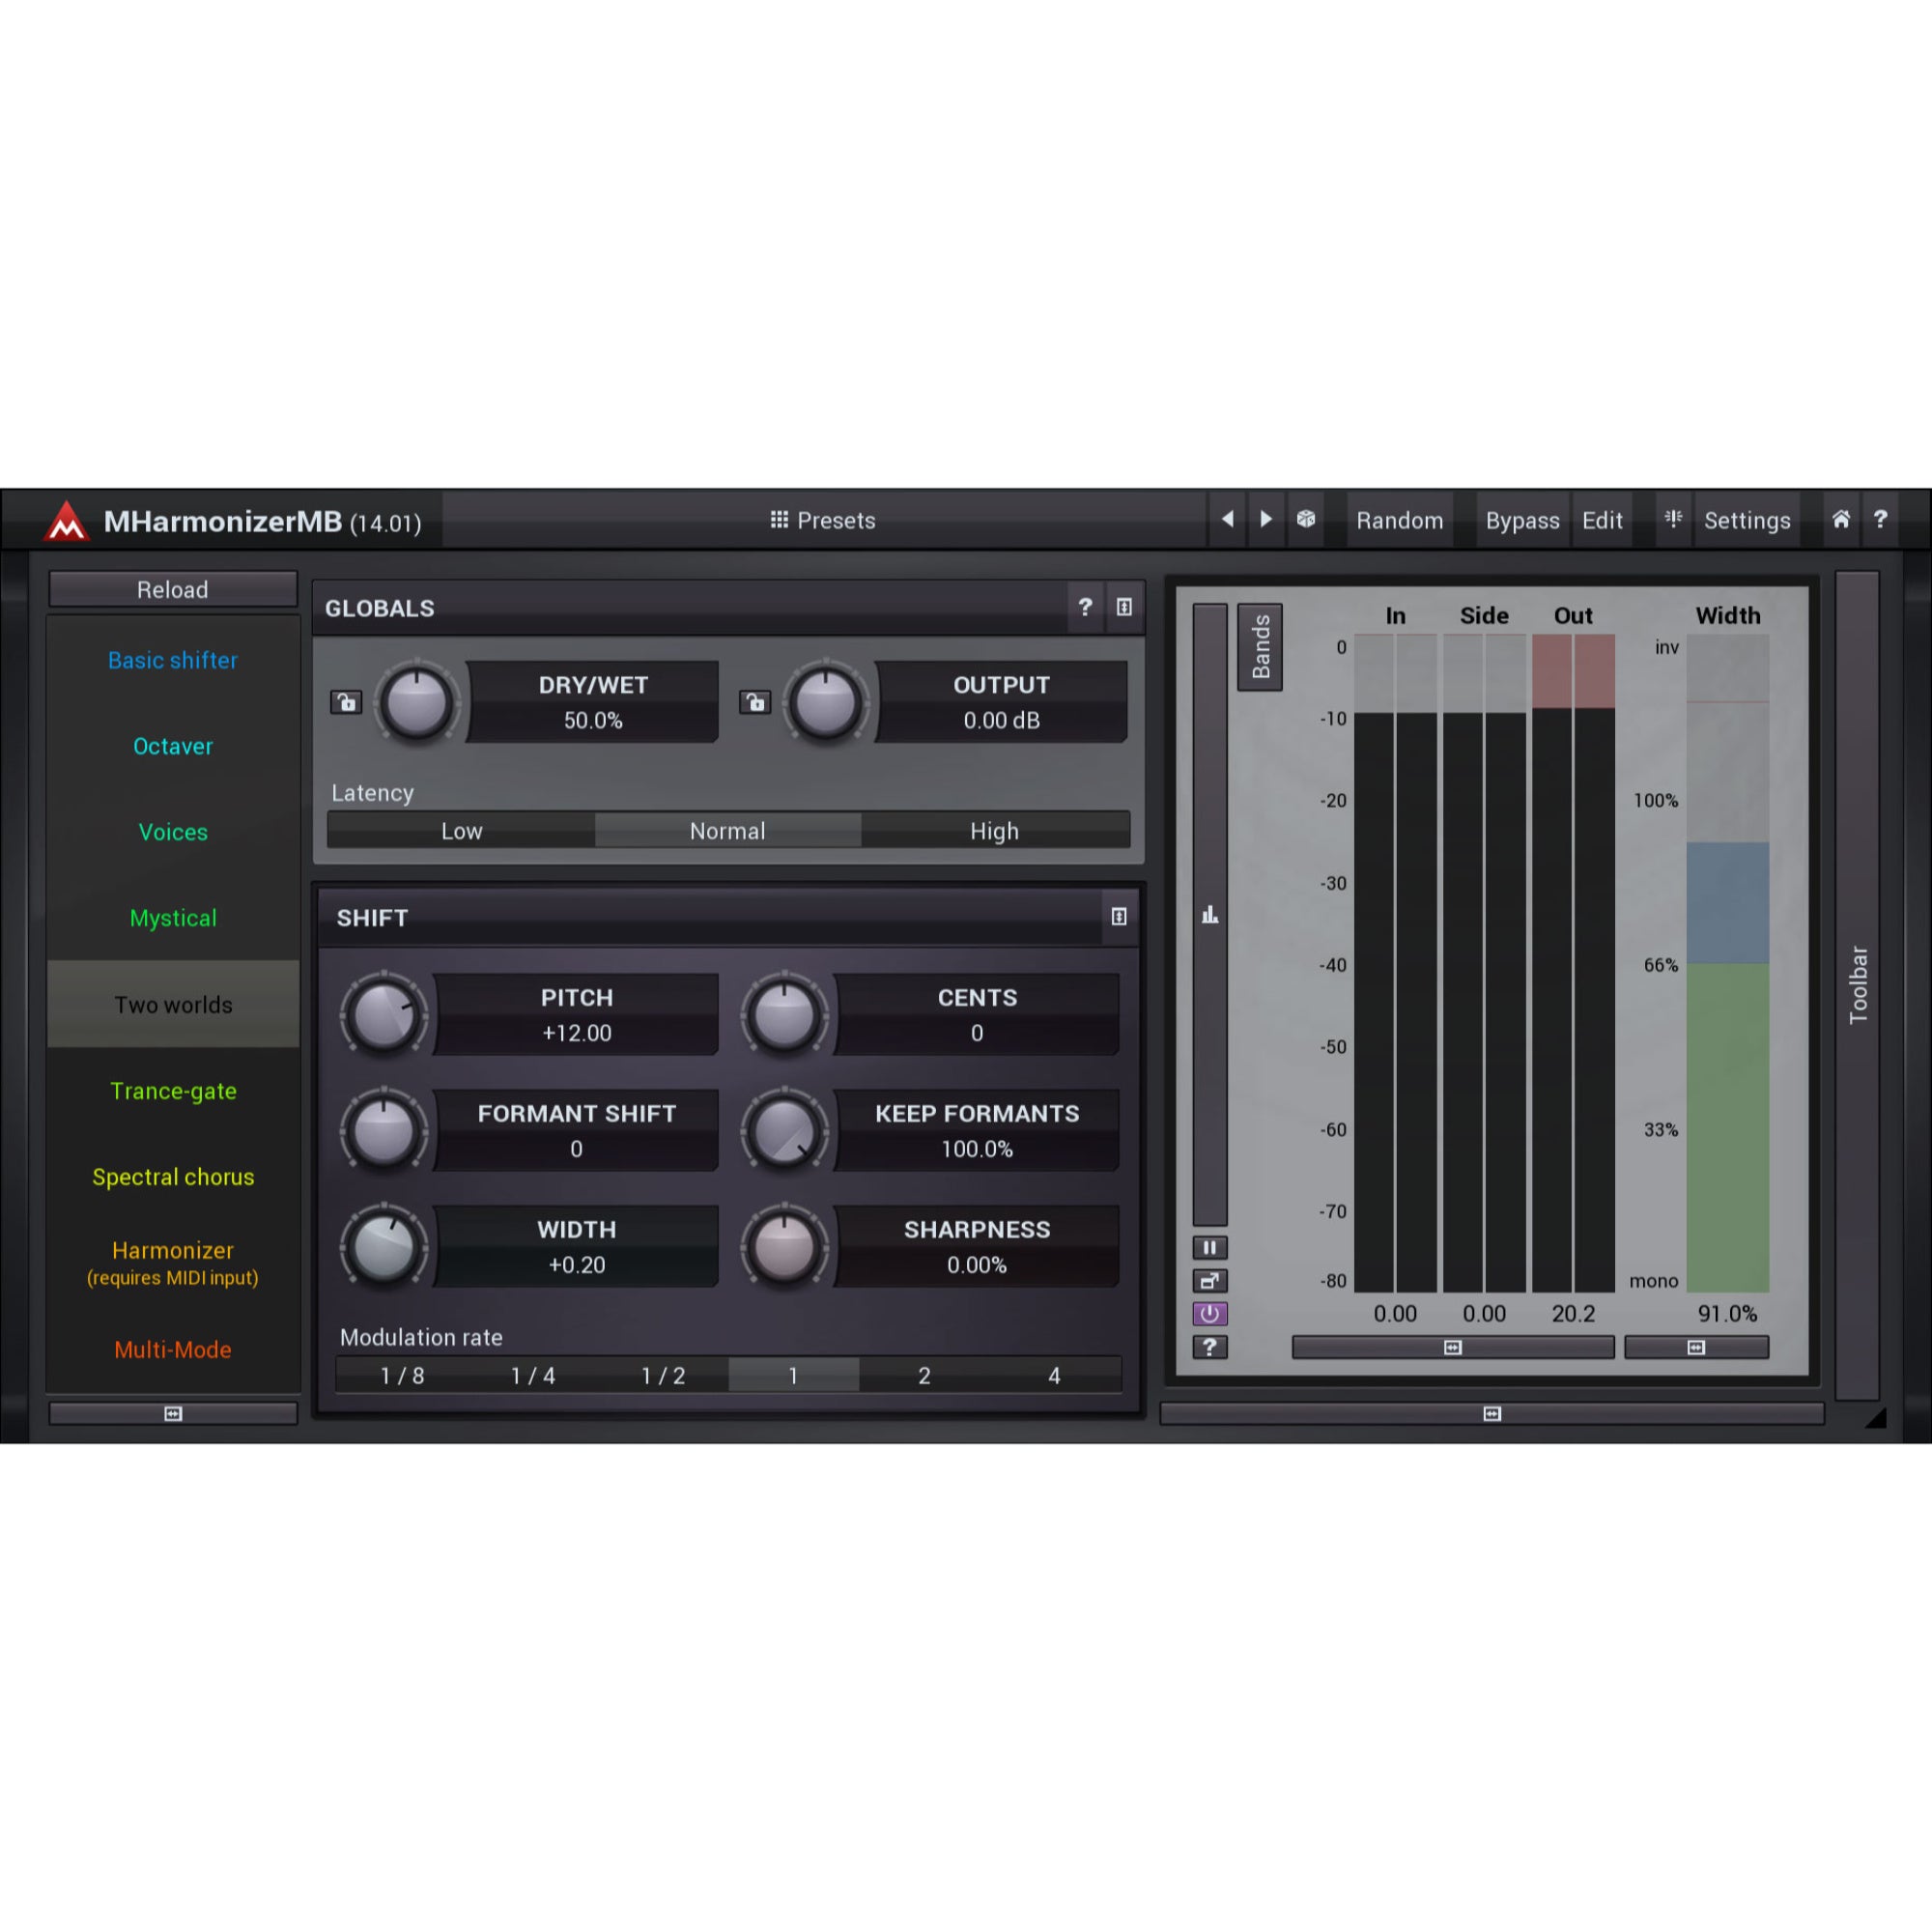Viewport: 1932px width, 1932px height.
Task: Select the Voices preset
Action: pos(173,832)
